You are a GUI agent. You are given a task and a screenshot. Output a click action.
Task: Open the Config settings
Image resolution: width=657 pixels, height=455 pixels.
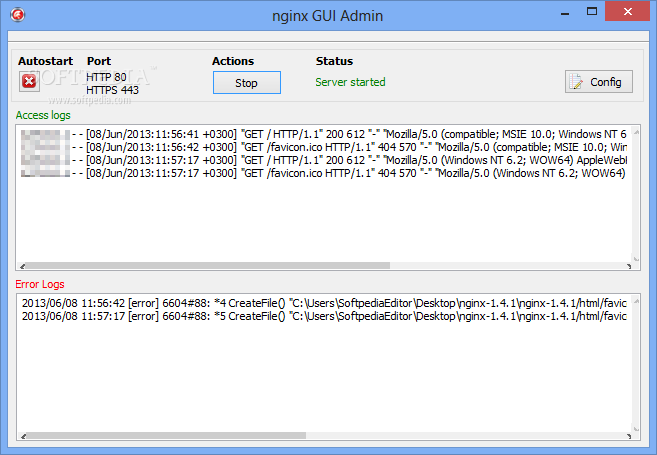tap(598, 82)
